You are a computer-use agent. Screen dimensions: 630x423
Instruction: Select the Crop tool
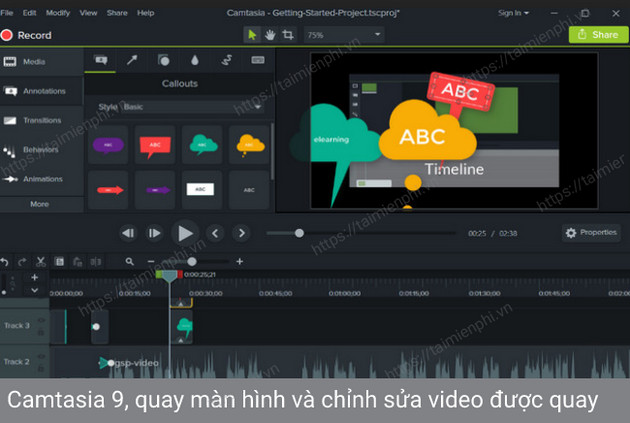pos(288,35)
